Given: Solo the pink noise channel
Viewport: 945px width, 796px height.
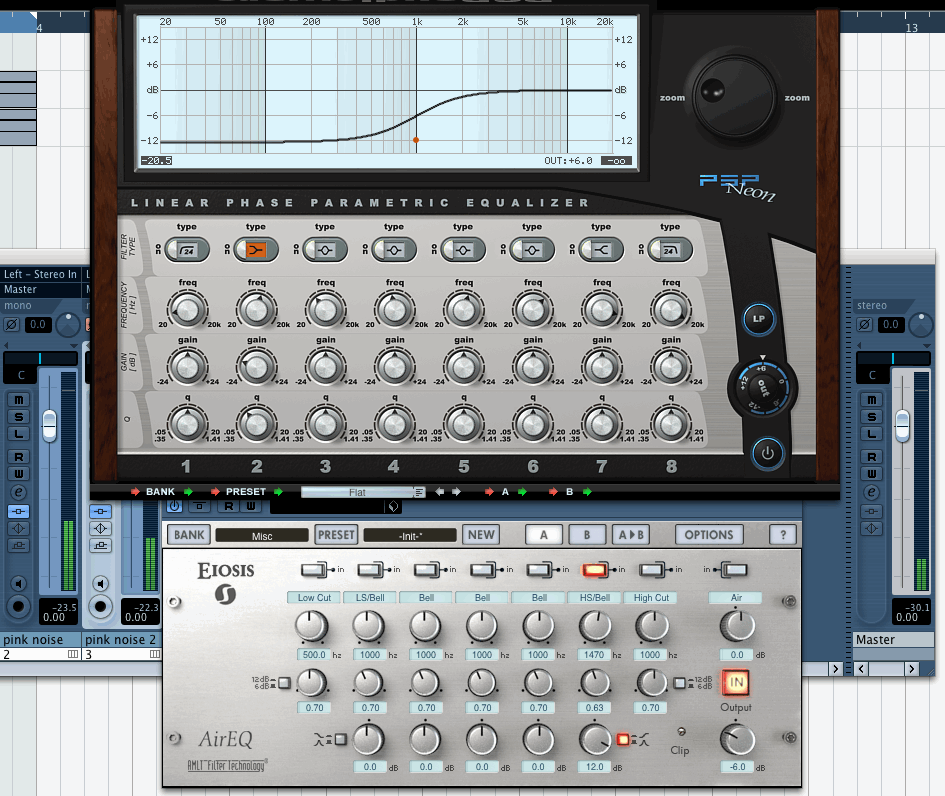Looking at the screenshot, I should click(18, 416).
